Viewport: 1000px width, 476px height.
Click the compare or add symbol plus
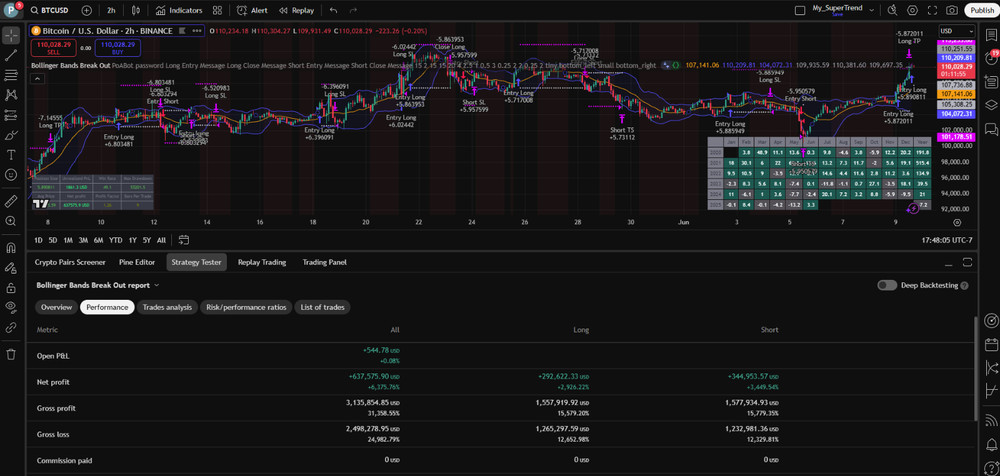coord(87,10)
